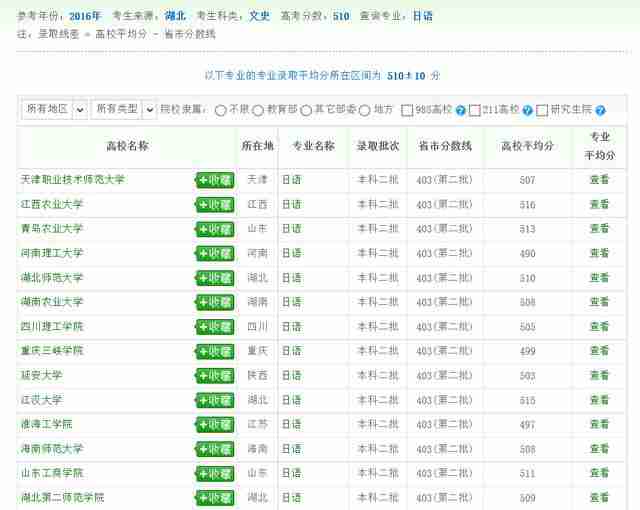The height and width of the screenshot is (510, 640).
Task: Favorite 河南理工大学 using +收藏
Action: [215, 254]
